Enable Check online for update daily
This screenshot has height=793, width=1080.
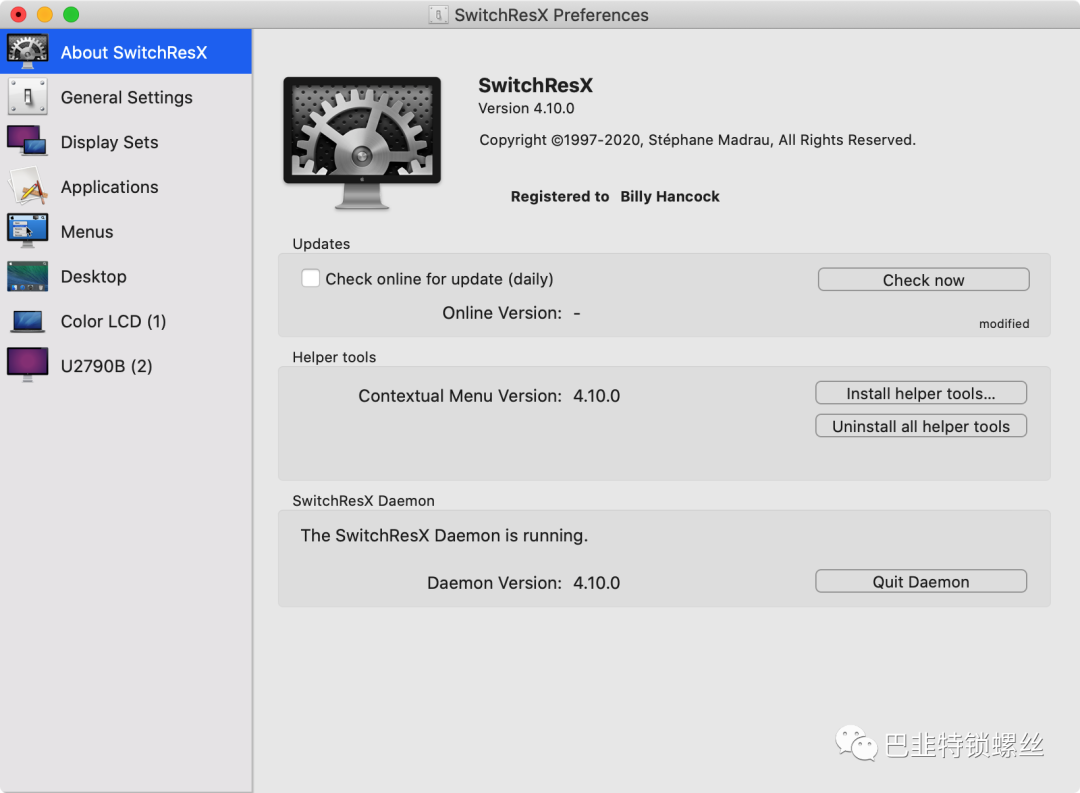(x=311, y=278)
